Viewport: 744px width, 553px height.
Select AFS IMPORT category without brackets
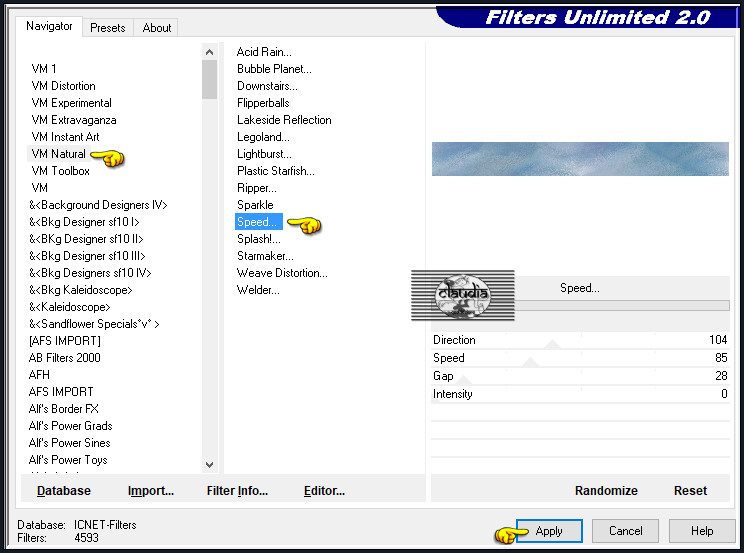[61, 392]
